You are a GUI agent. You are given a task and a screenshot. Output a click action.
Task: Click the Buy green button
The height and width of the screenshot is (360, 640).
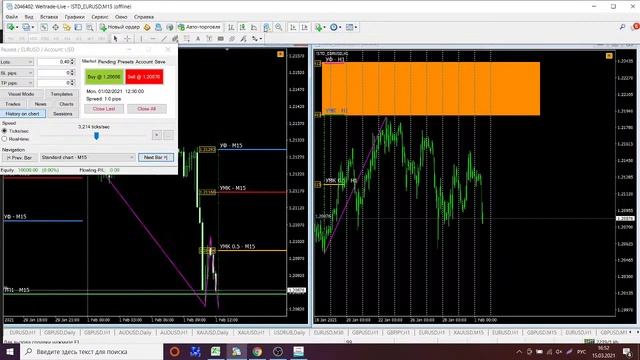(x=104, y=77)
